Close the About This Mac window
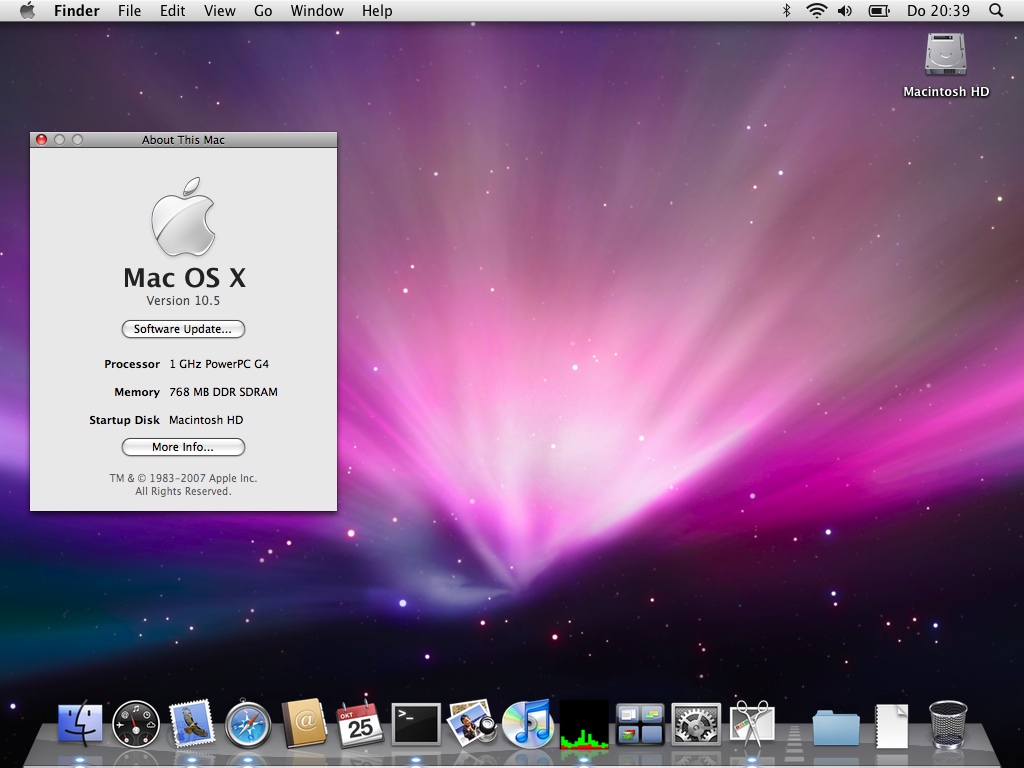The image size is (1024, 768). click(x=41, y=139)
